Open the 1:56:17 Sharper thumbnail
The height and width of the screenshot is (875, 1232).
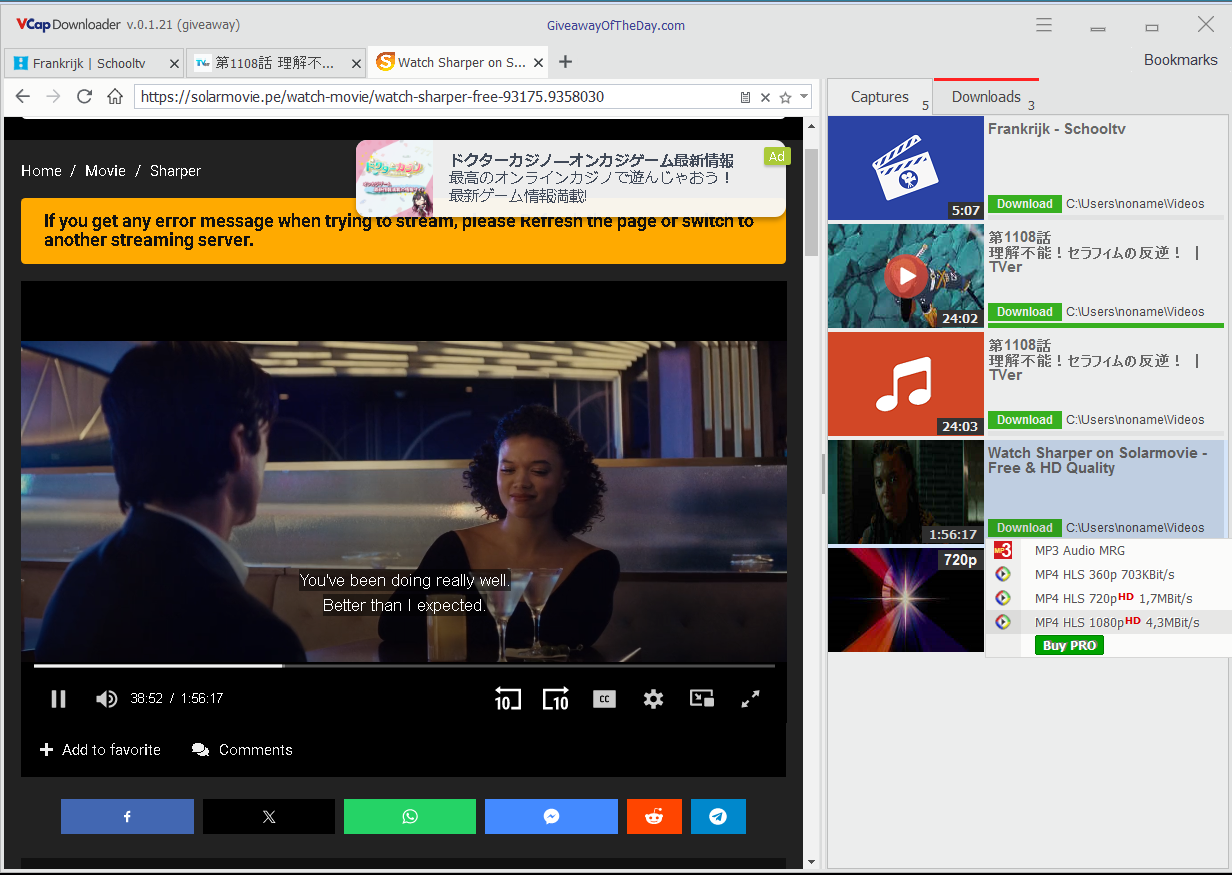[x=906, y=492]
